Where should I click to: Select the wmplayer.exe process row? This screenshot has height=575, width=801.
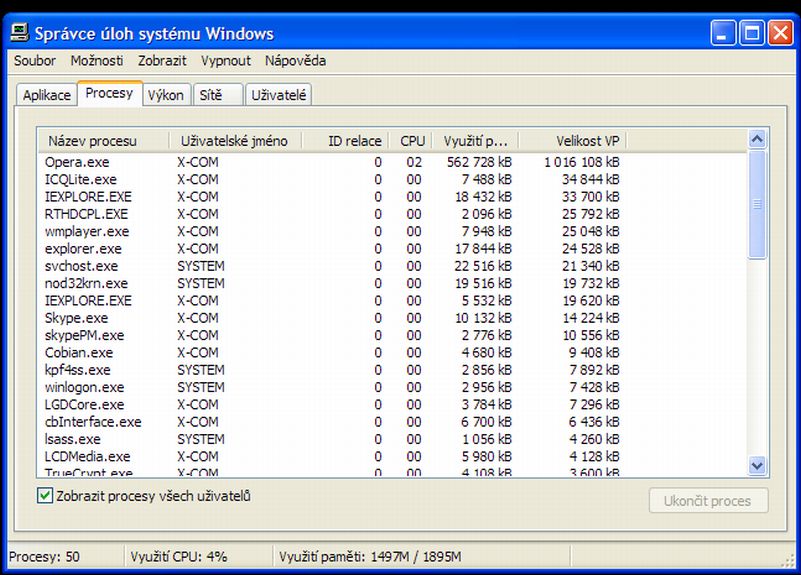tap(82, 231)
